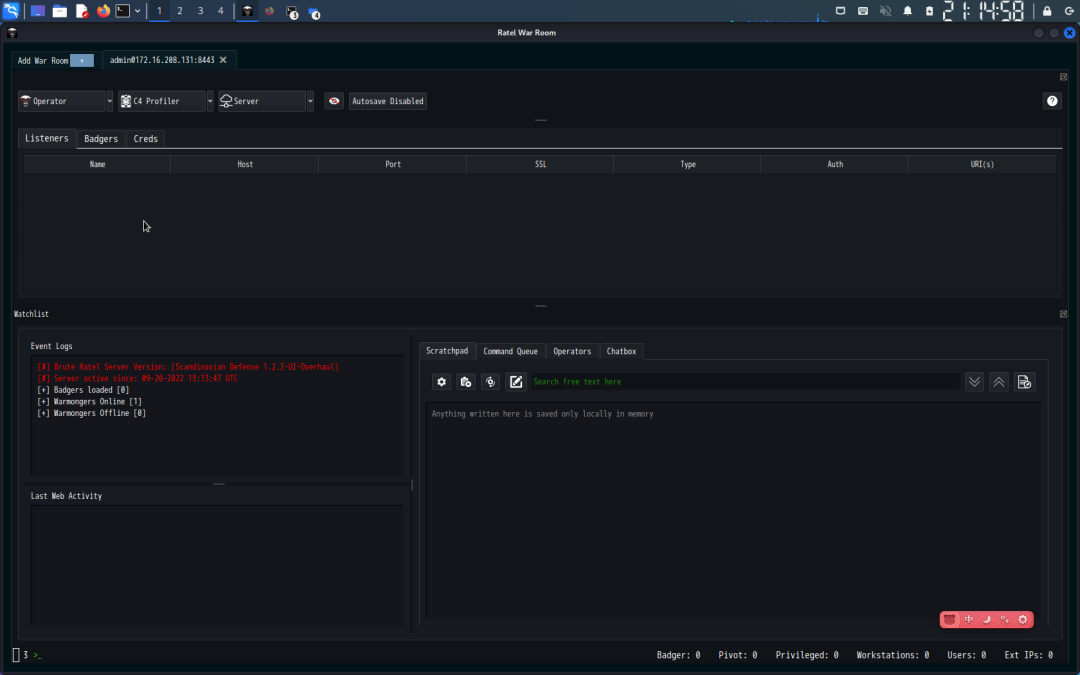Focus the Search free text here field
Screen dimensions: 1080x675
coord(745,382)
